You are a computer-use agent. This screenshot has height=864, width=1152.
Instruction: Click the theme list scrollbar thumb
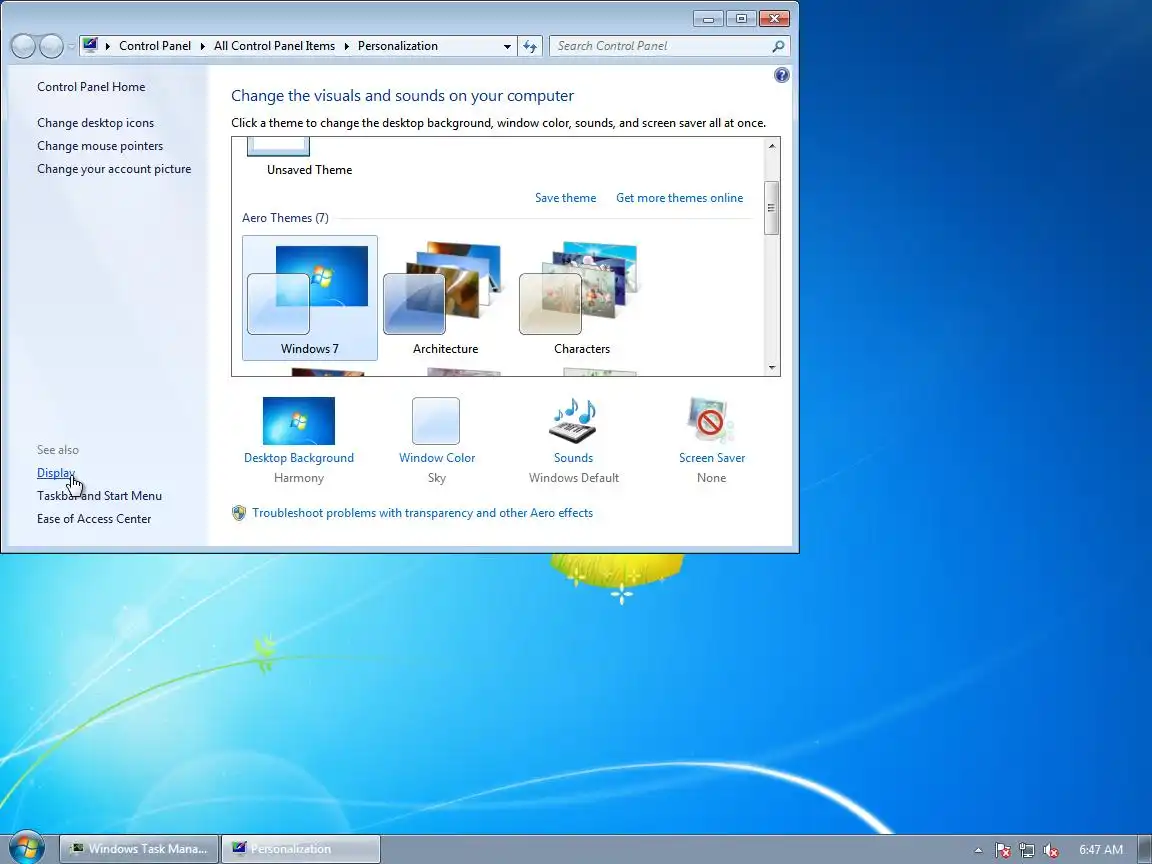pos(771,208)
